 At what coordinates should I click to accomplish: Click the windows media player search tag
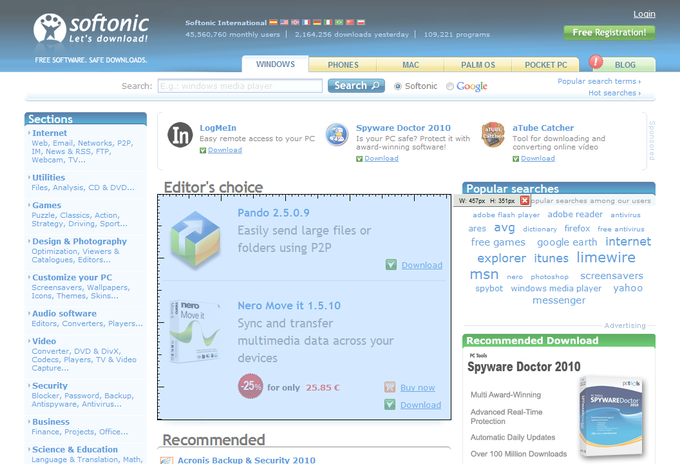pos(556,288)
